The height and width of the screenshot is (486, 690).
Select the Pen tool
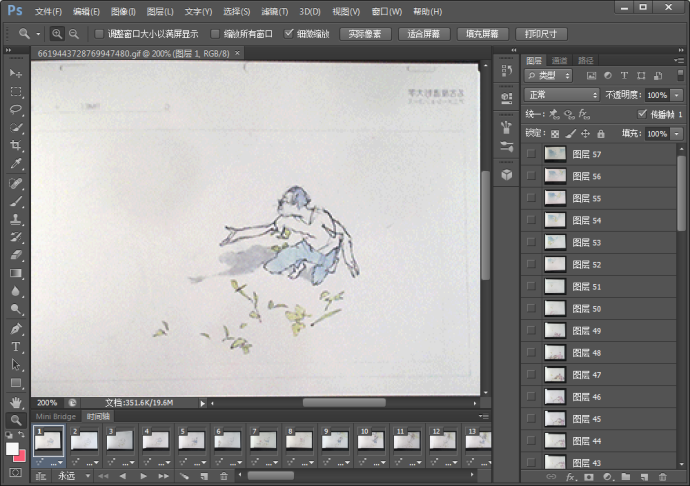pyautogui.click(x=16, y=329)
